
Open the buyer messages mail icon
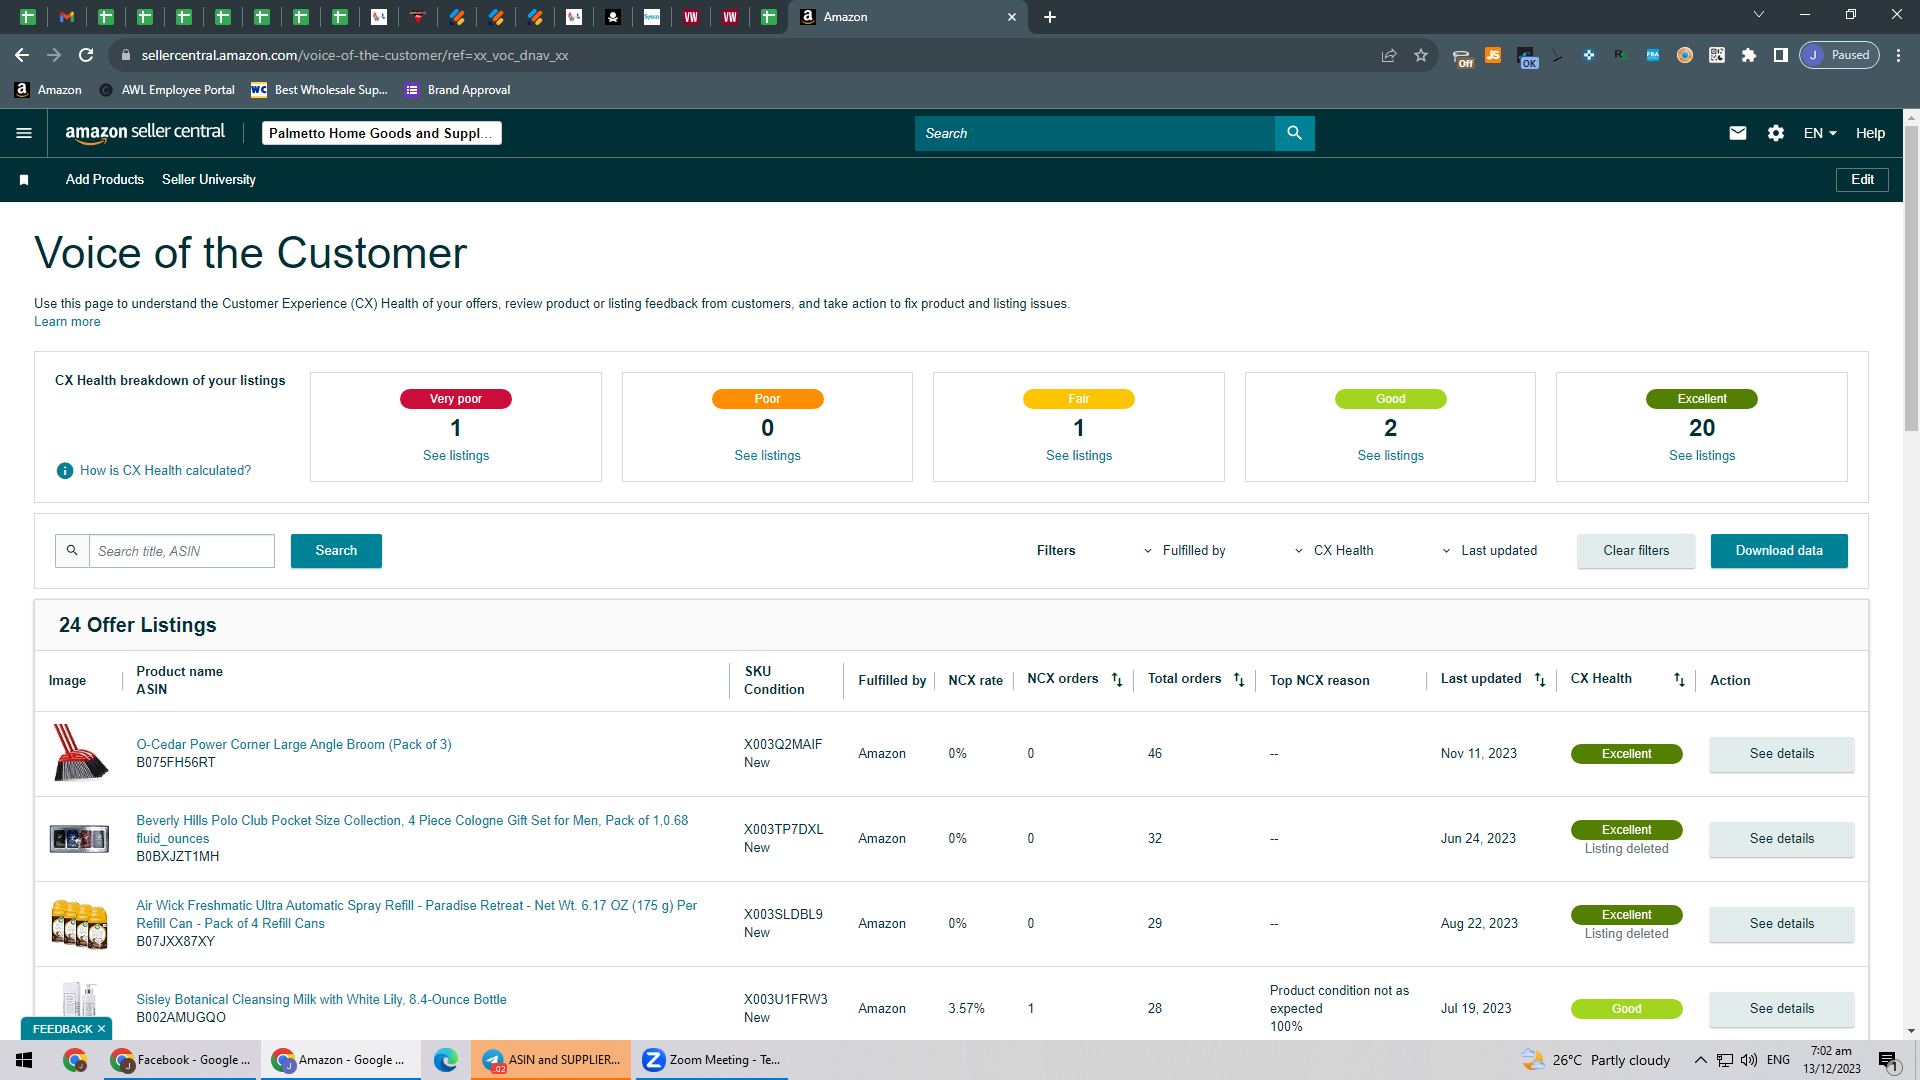tap(1738, 133)
